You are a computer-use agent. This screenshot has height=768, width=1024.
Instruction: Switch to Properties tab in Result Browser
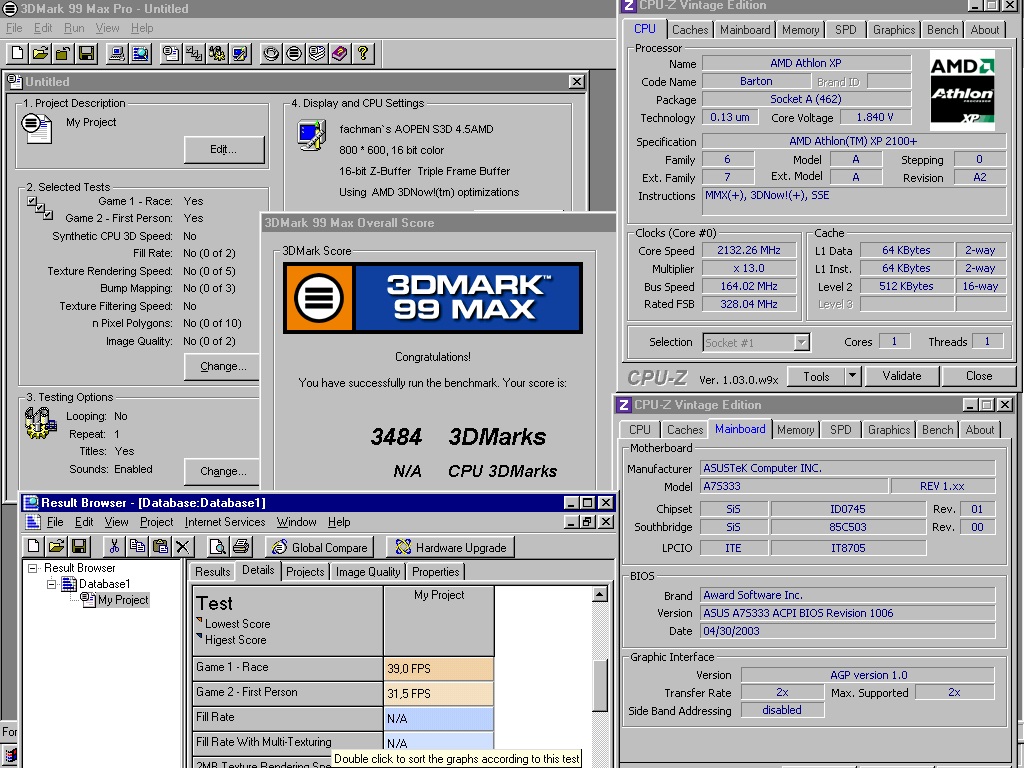(436, 571)
